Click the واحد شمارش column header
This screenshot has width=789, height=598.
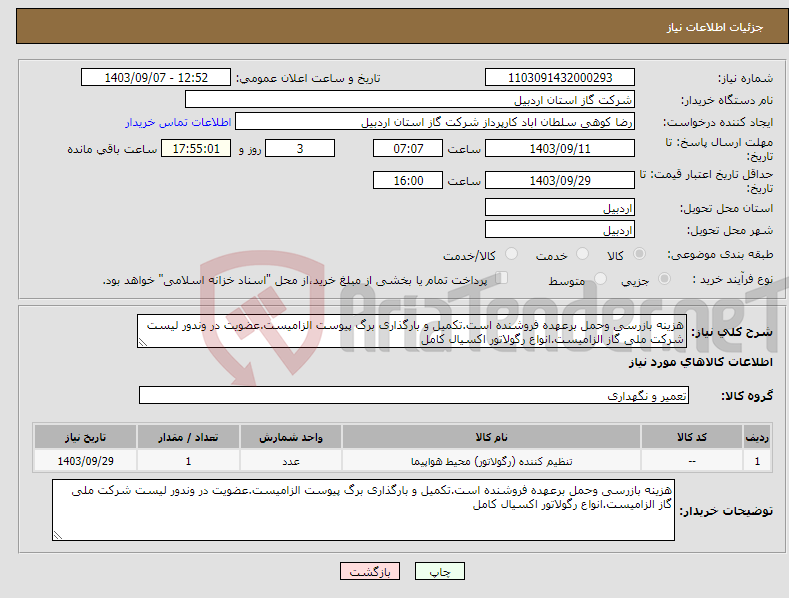(x=291, y=437)
